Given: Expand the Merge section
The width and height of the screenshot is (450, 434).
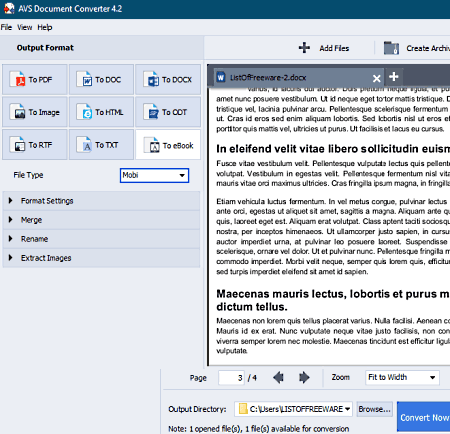Looking at the screenshot, I should (x=101, y=220).
